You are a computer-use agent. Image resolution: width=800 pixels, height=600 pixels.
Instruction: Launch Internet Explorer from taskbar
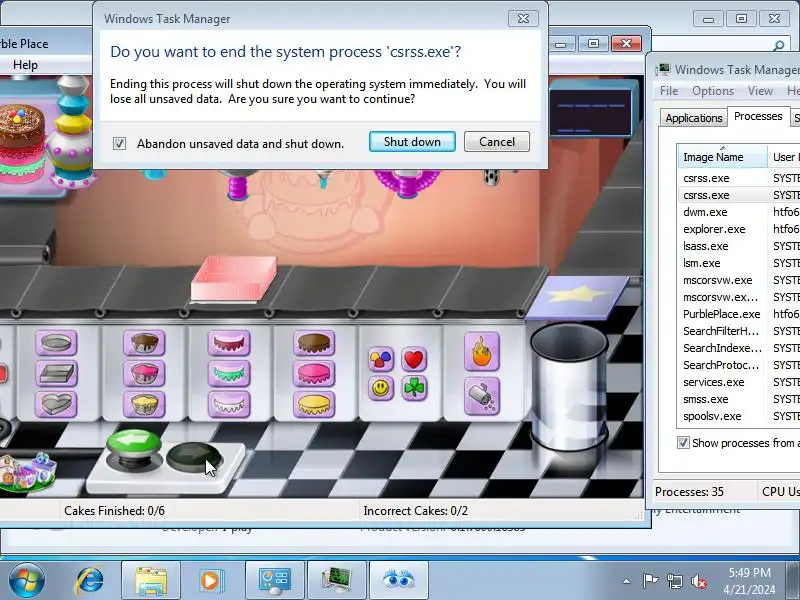point(89,581)
